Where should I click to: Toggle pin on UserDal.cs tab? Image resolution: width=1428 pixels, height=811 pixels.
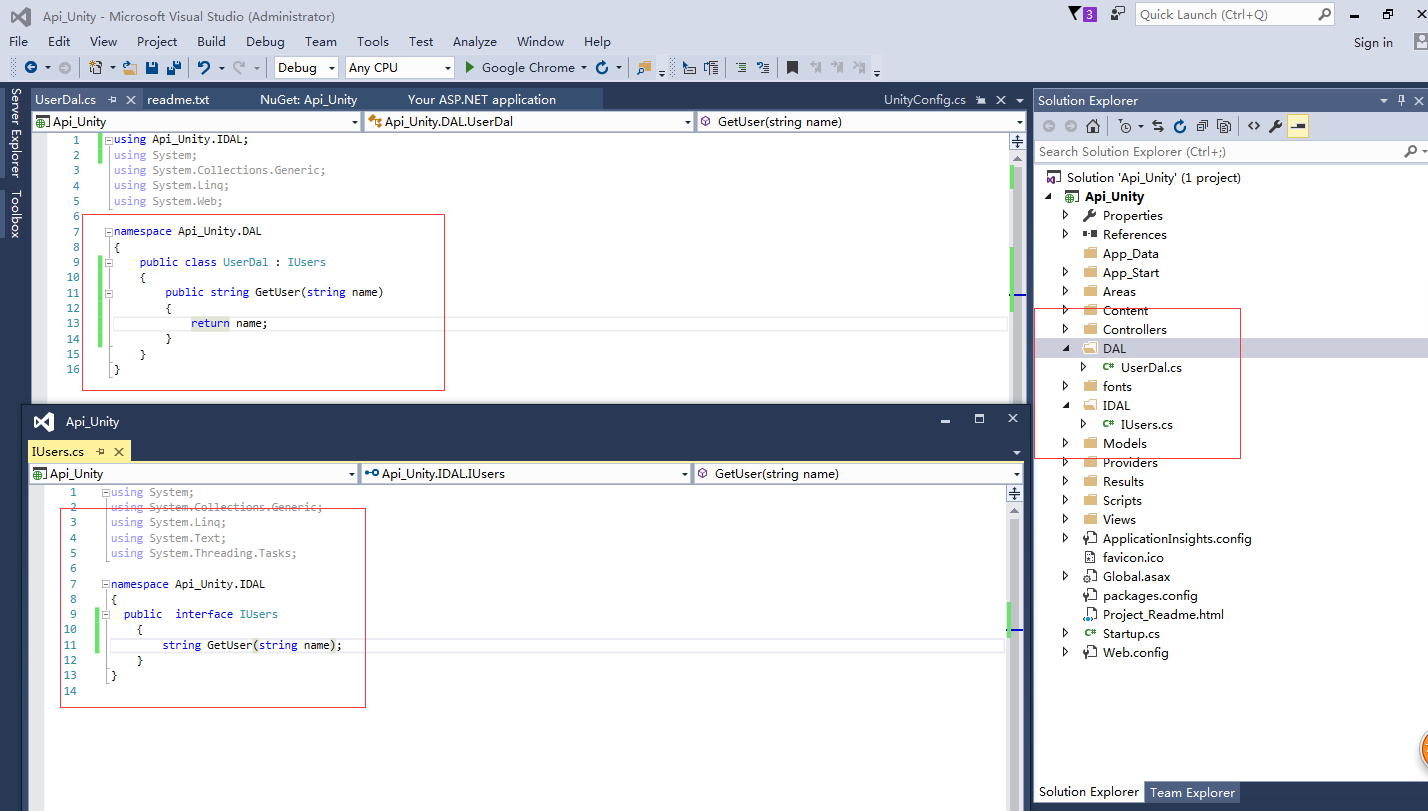coord(113,100)
